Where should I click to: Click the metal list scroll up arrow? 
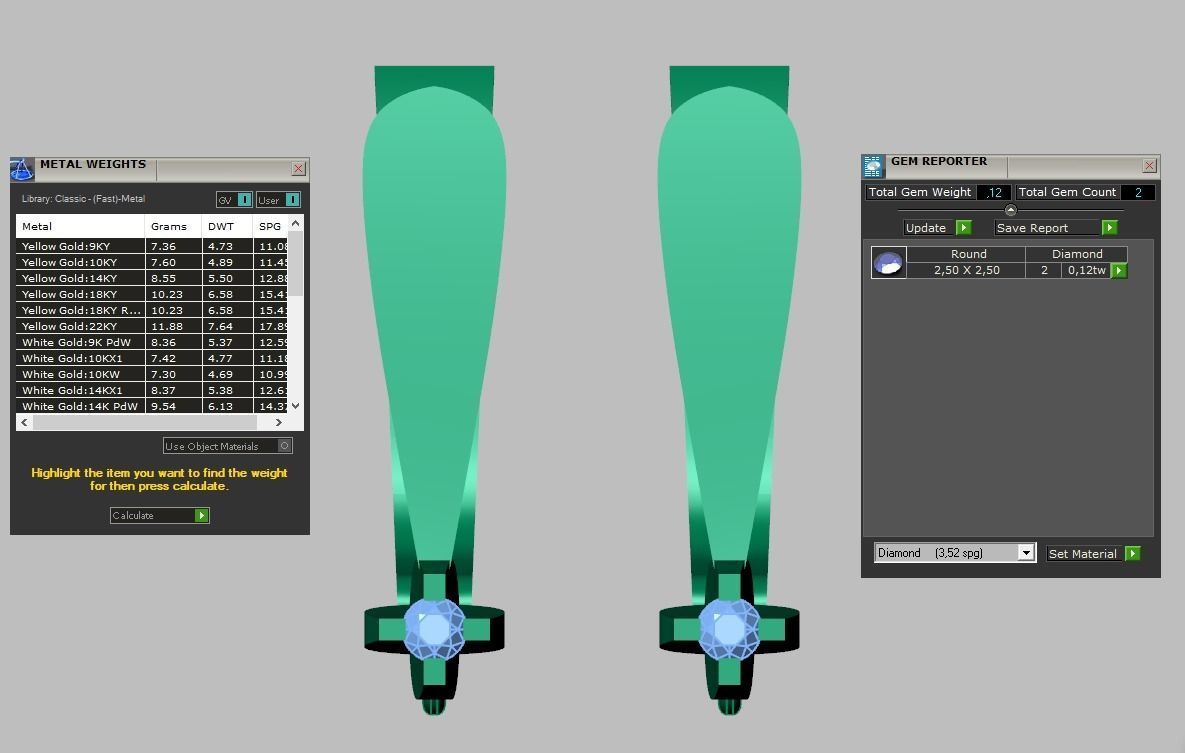point(295,223)
